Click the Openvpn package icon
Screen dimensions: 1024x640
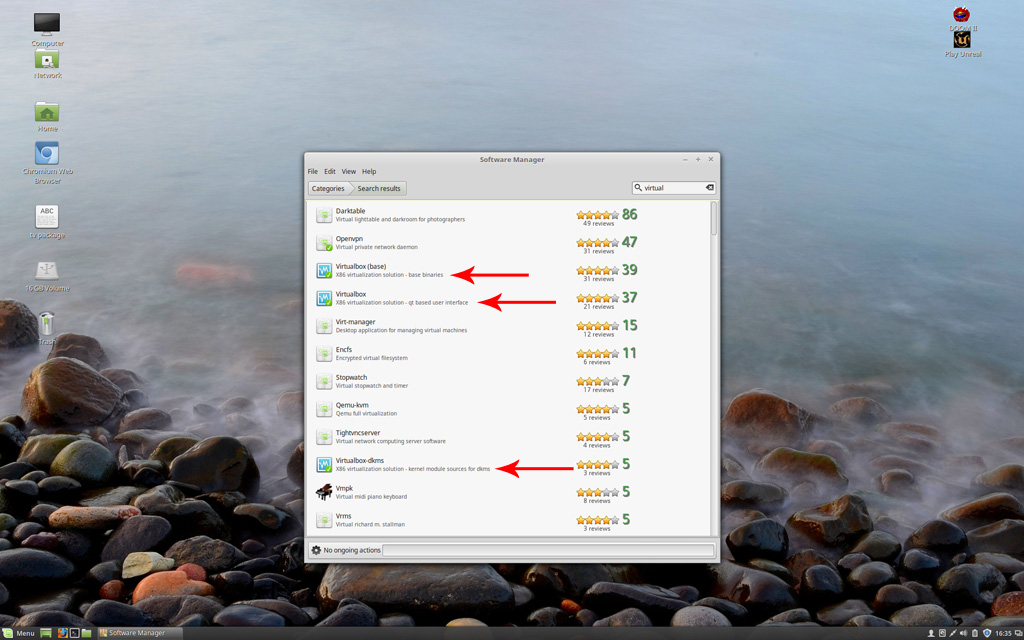[324, 243]
